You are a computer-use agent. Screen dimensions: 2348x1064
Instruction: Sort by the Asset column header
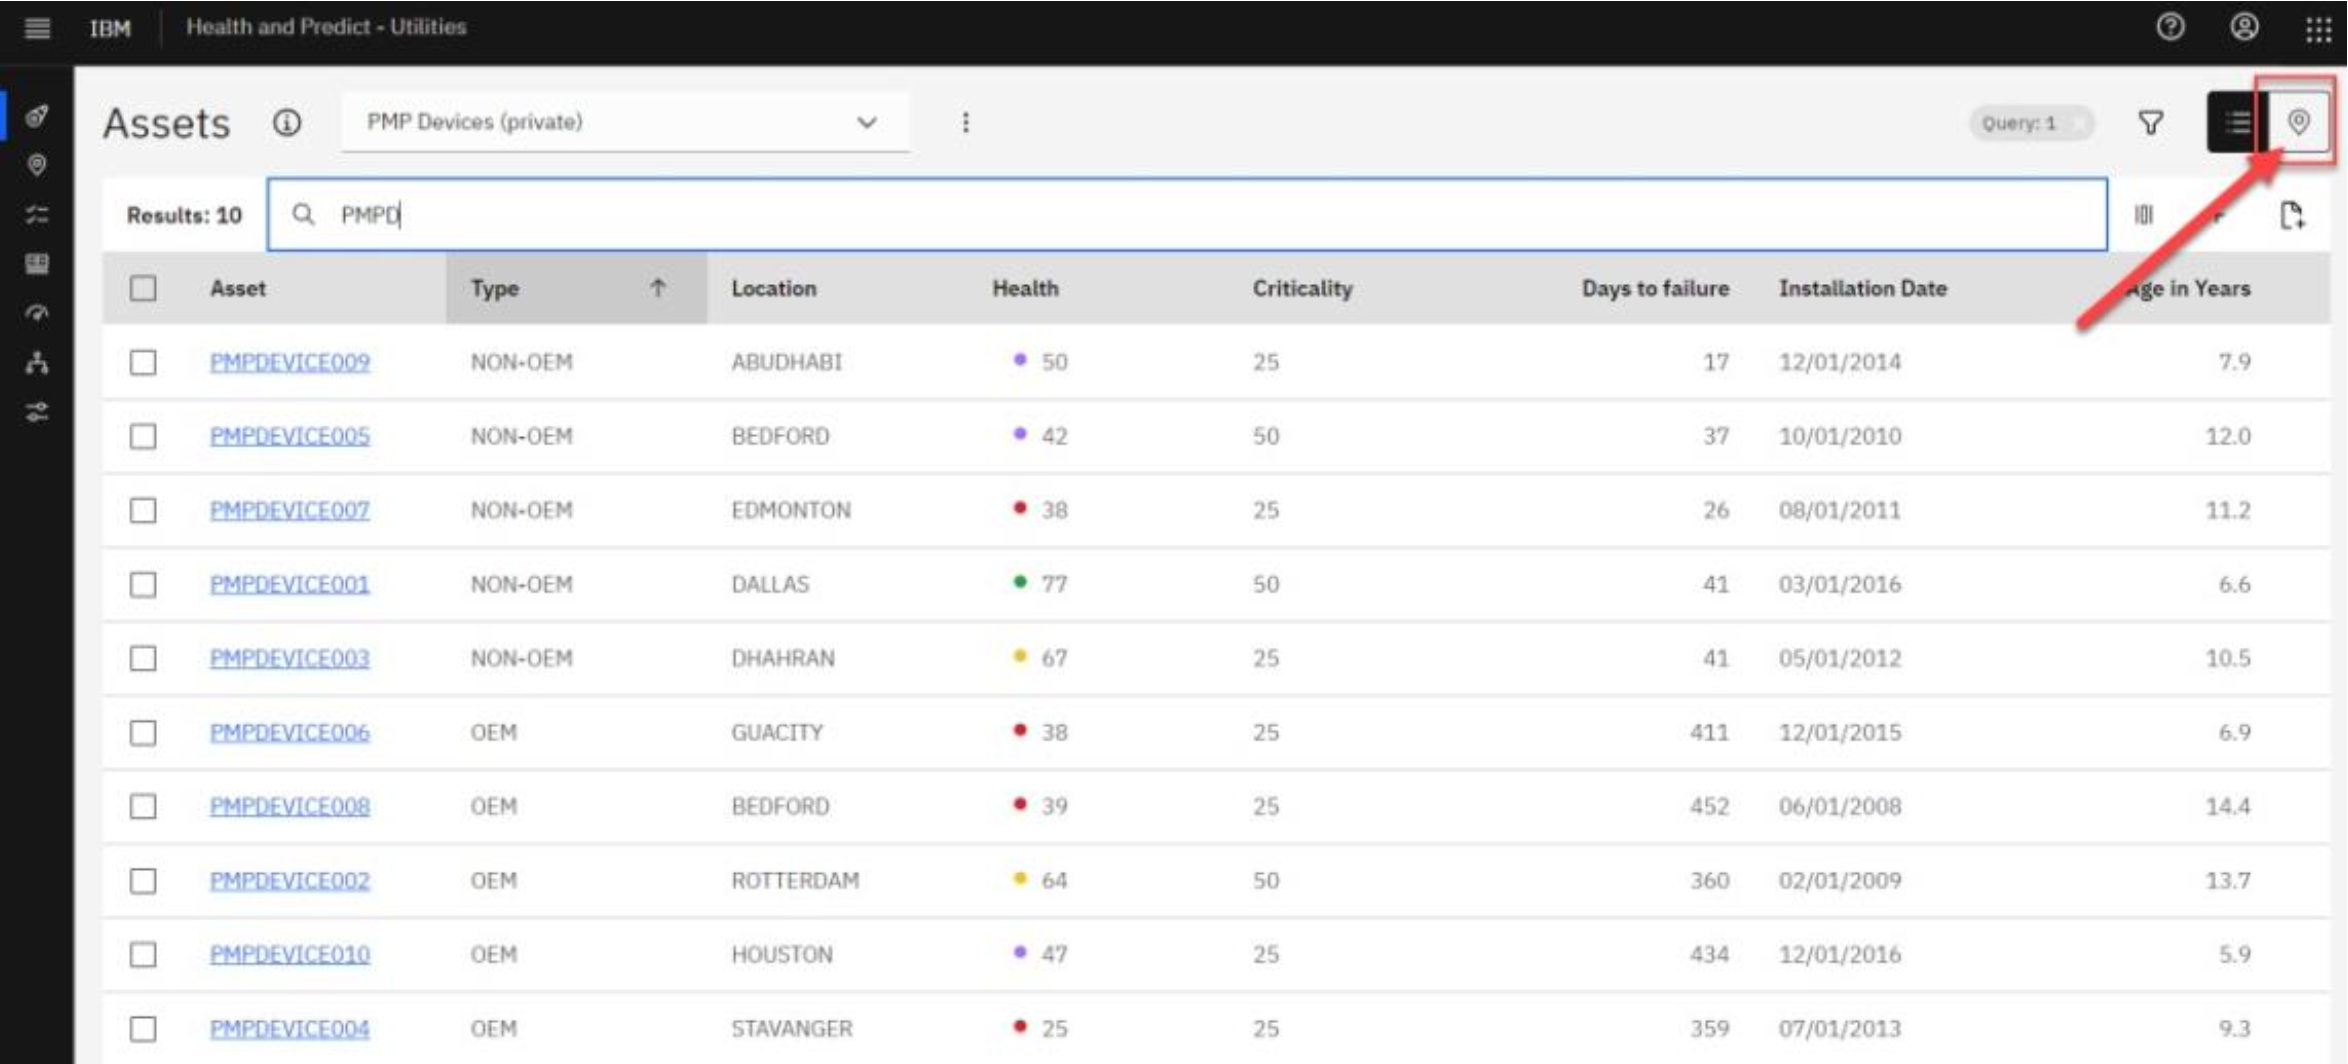238,288
